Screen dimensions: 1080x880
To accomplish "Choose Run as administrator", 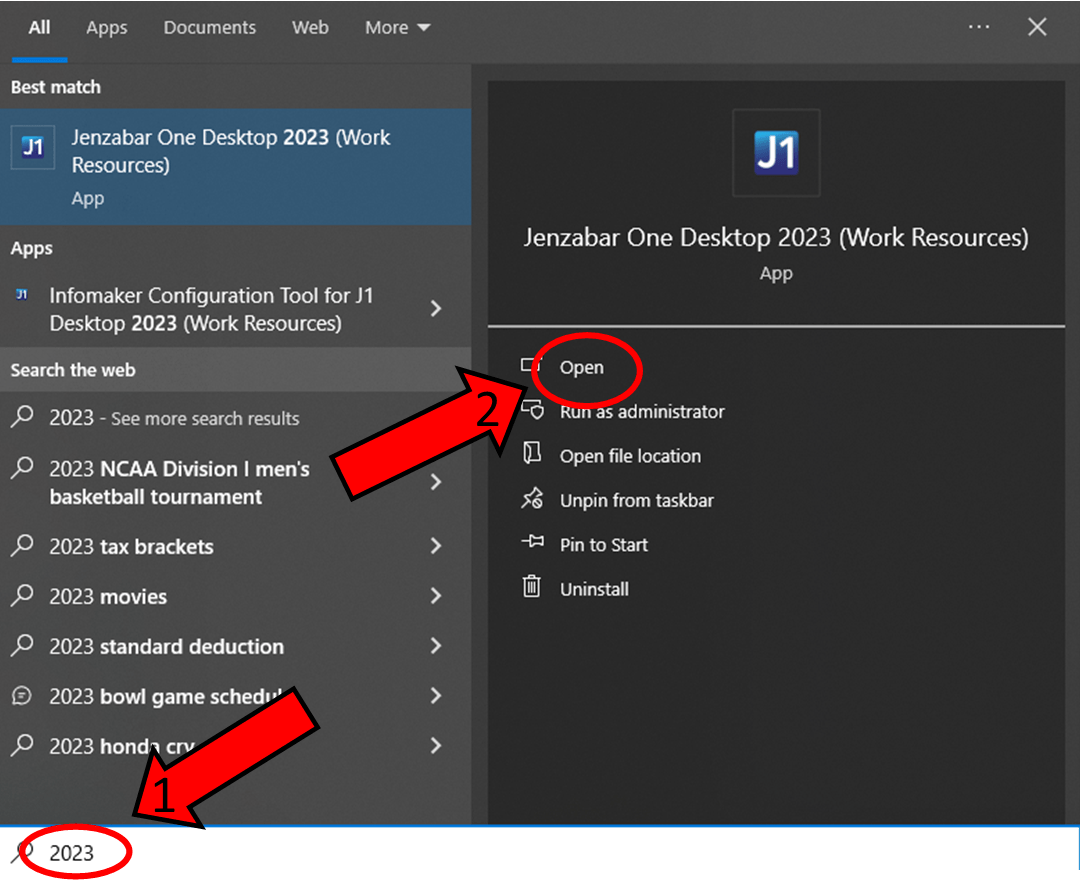I will [642, 412].
